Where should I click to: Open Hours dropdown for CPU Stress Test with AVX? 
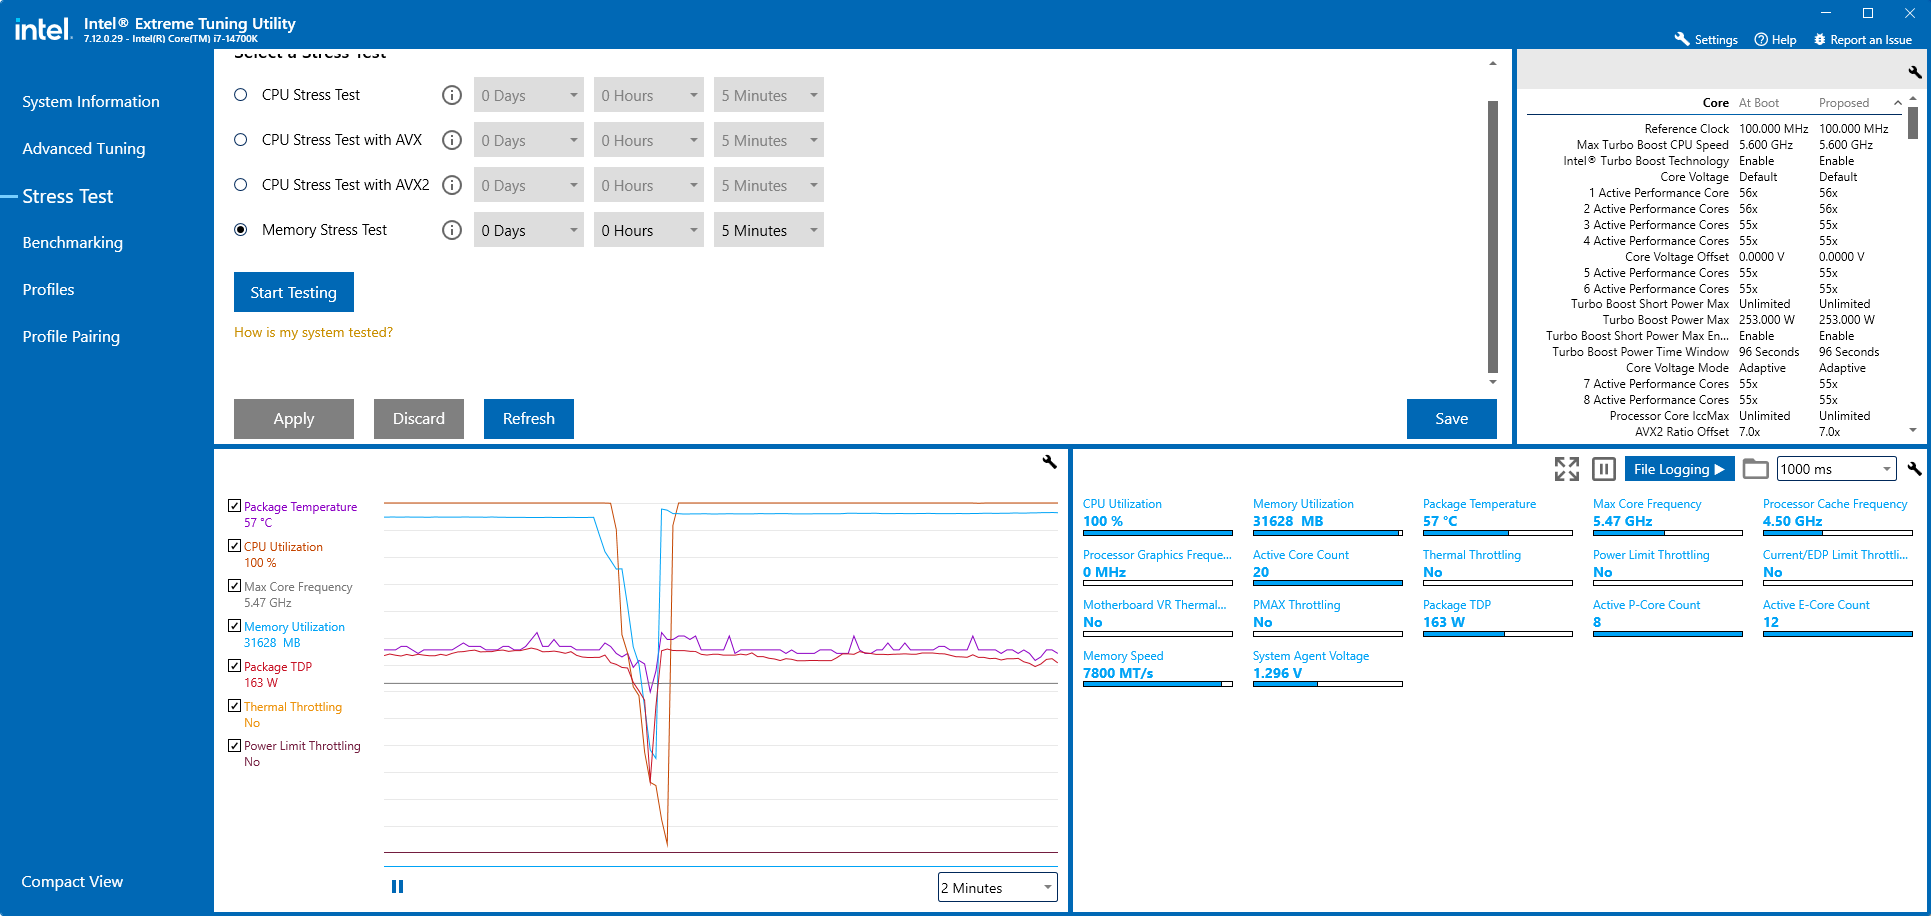(x=649, y=140)
